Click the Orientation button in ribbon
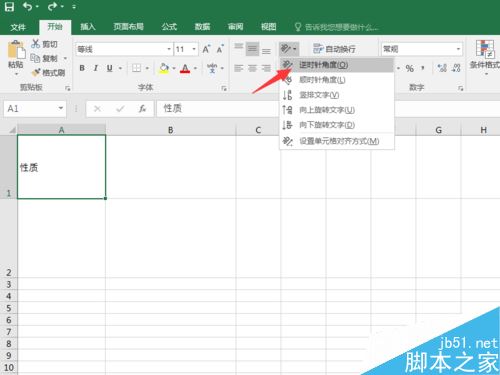Image resolution: width=500 pixels, height=375 pixels. point(289,49)
